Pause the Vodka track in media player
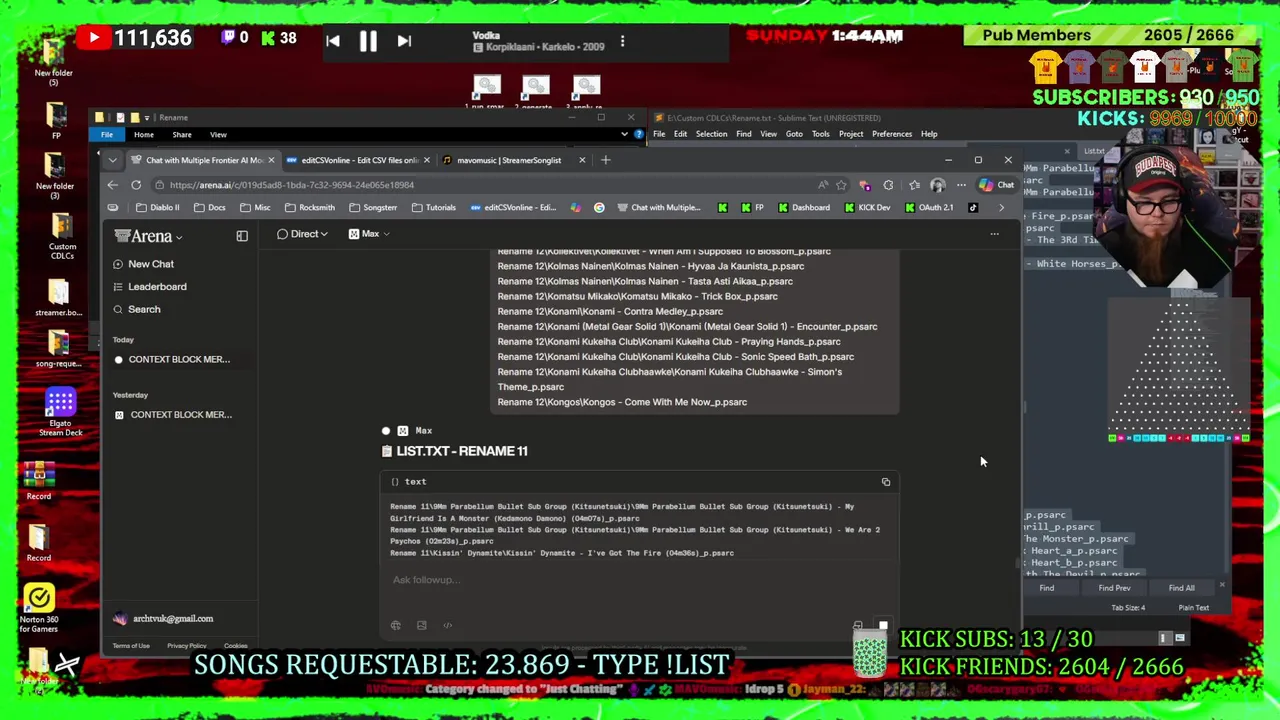The width and height of the screenshot is (1280, 720). [x=368, y=41]
